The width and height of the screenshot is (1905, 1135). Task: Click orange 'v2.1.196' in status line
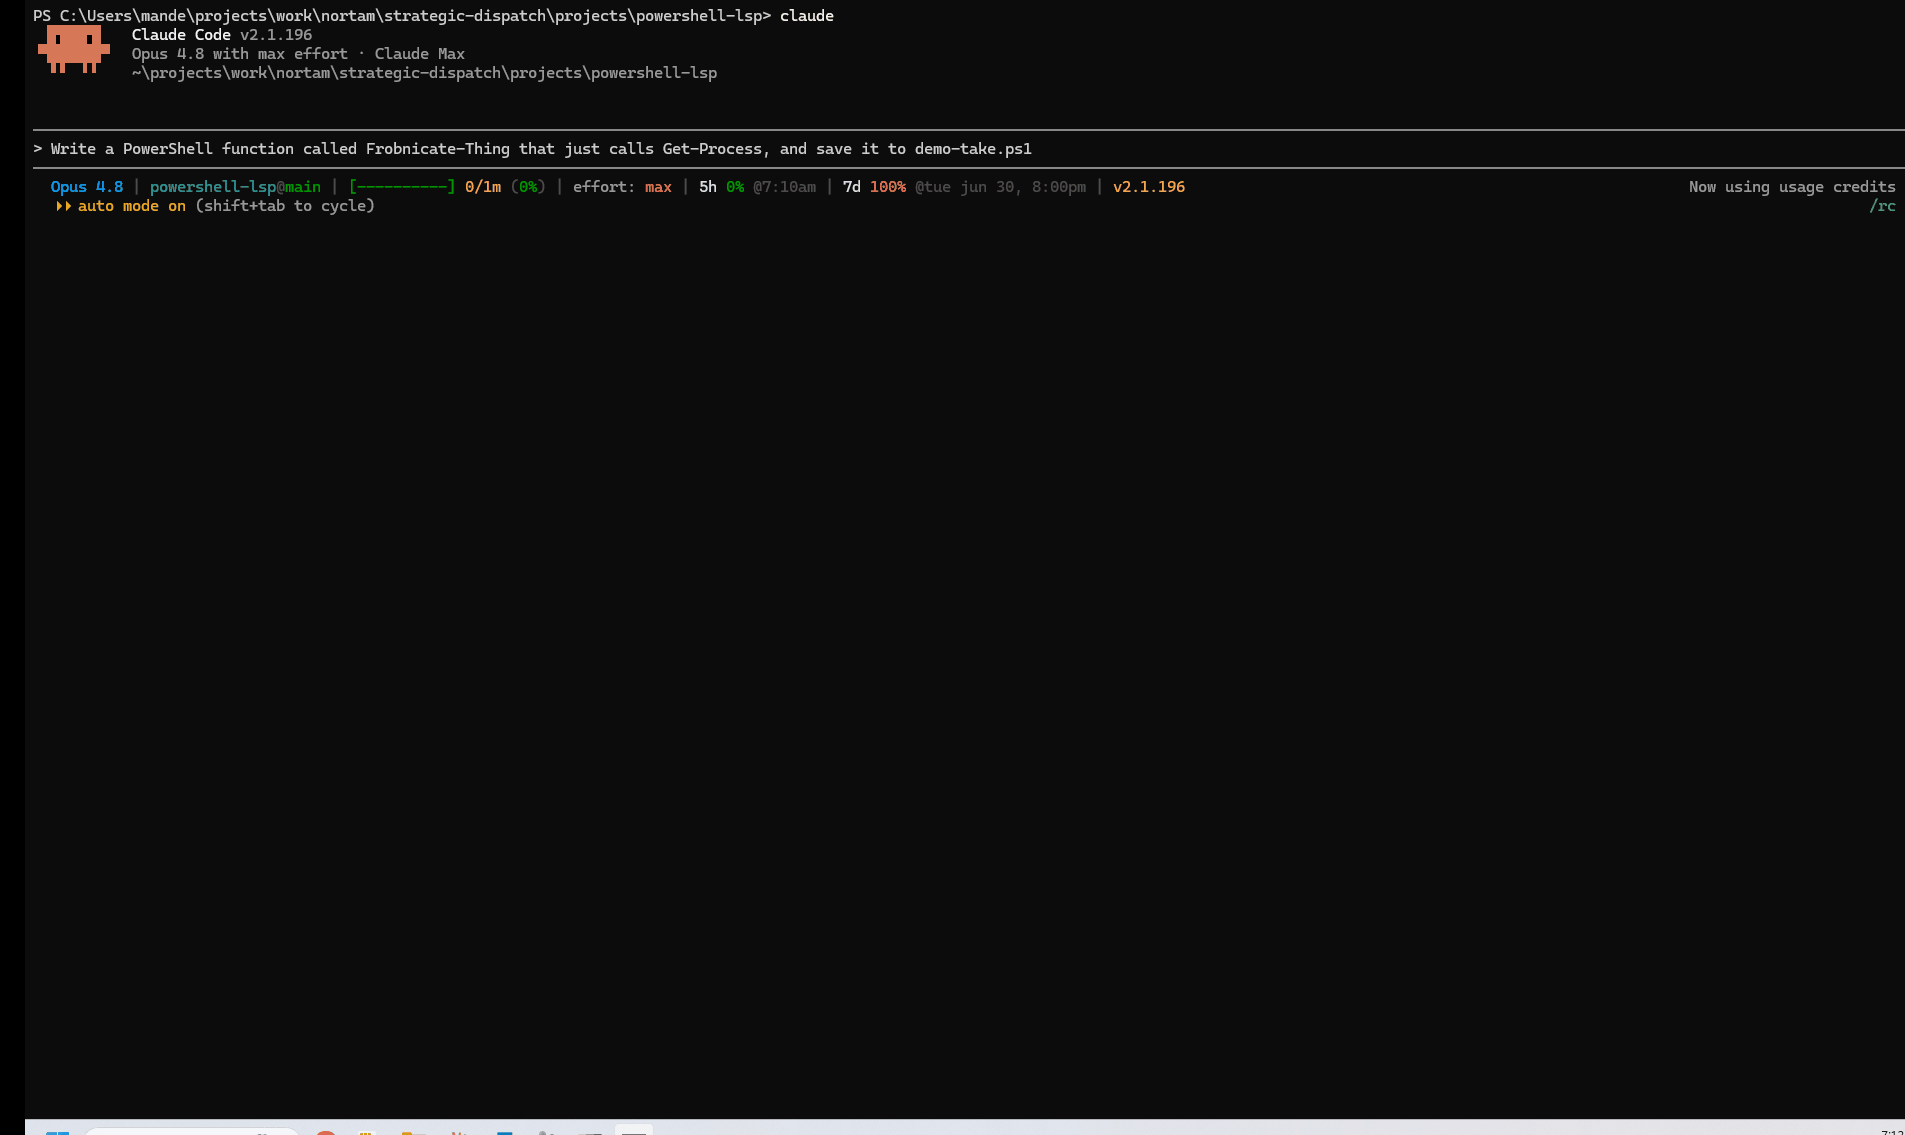pyautogui.click(x=1149, y=187)
